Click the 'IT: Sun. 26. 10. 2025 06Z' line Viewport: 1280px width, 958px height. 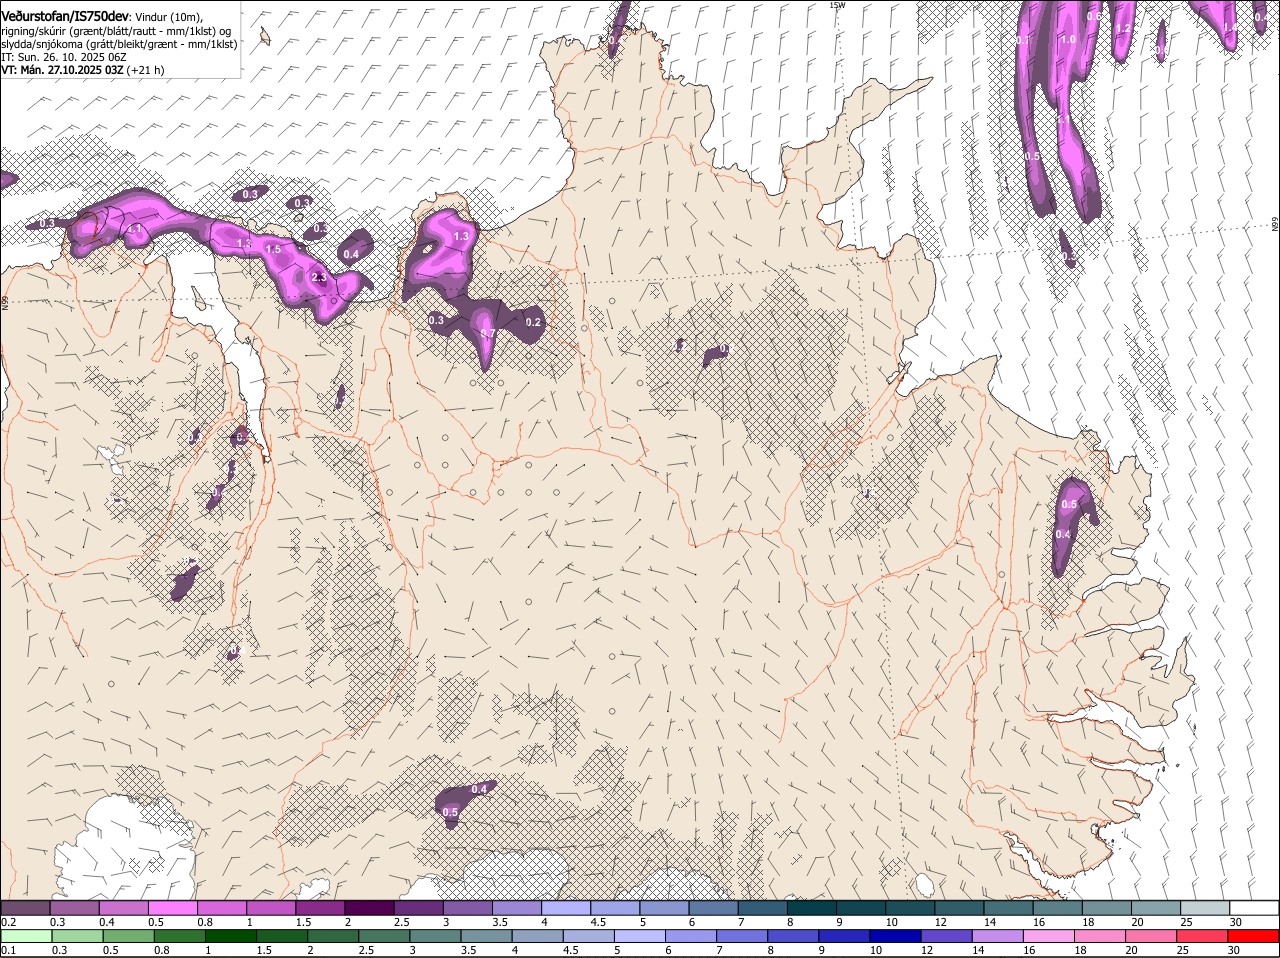coord(63,57)
